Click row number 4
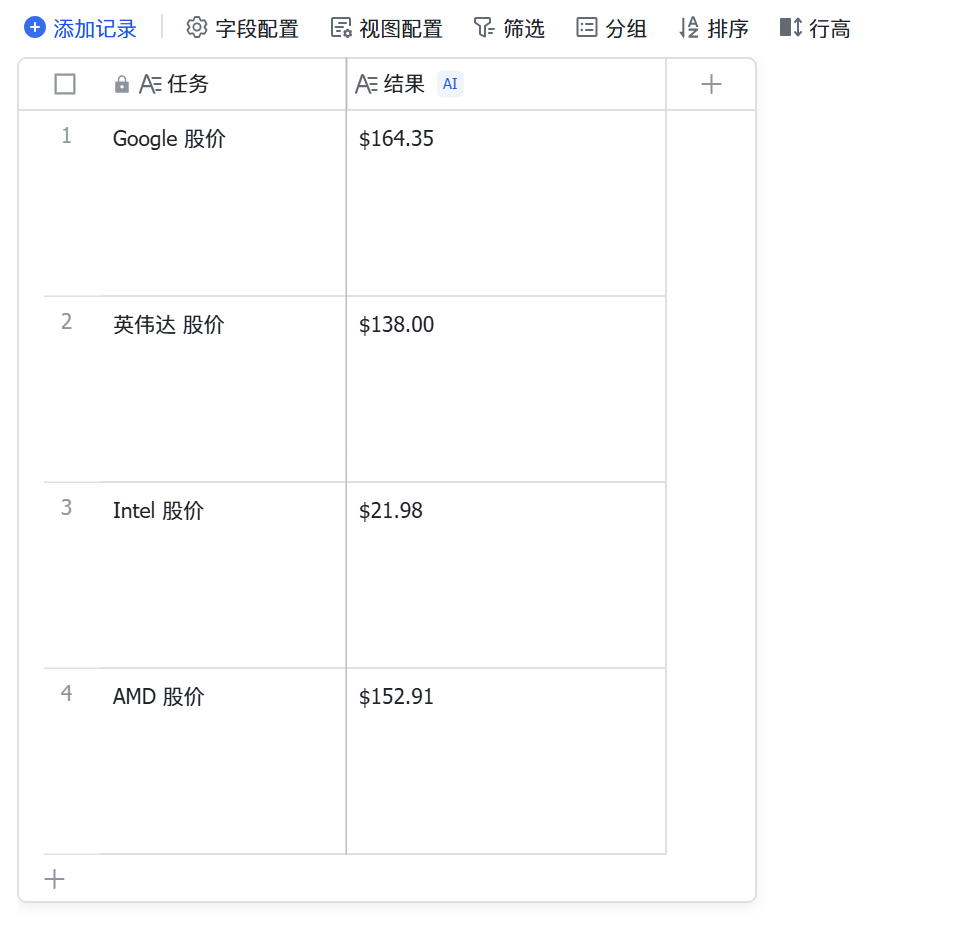The image size is (973, 942). [x=66, y=693]
